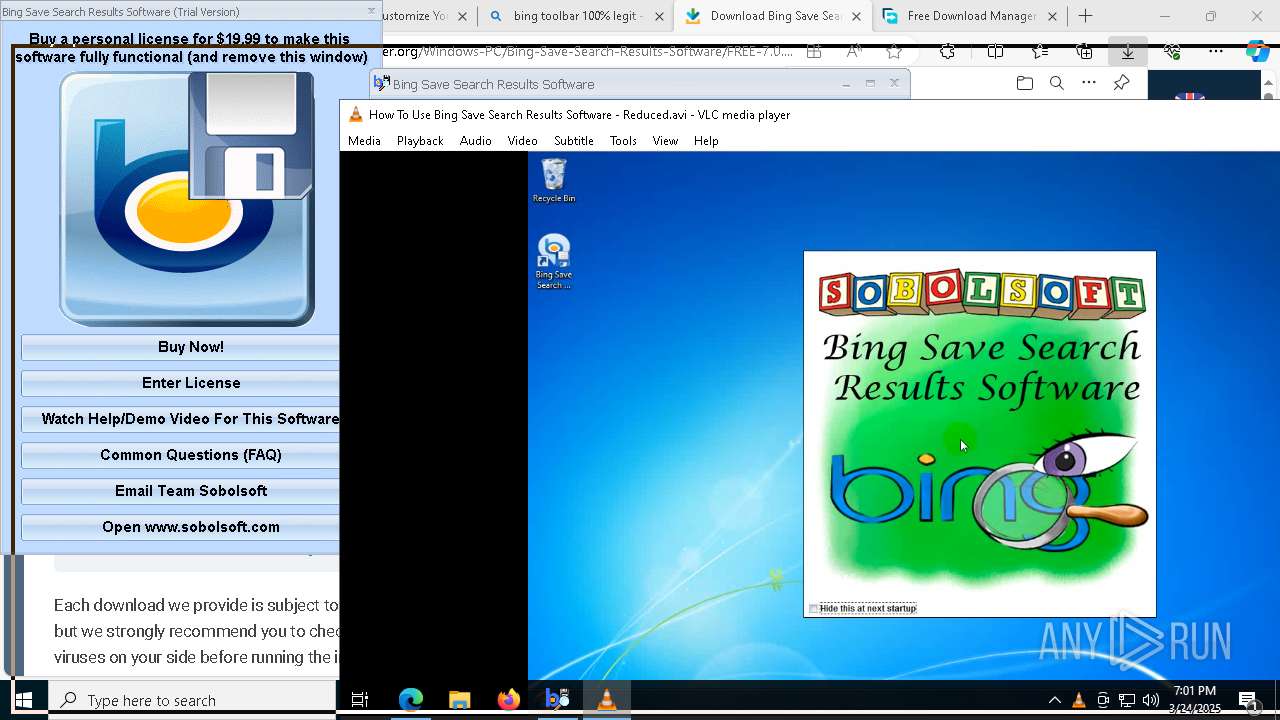This screenshot has height=720, width=1280.
Task: Click the VLC cone tray icon
Action: click(x=1078, y=700)
